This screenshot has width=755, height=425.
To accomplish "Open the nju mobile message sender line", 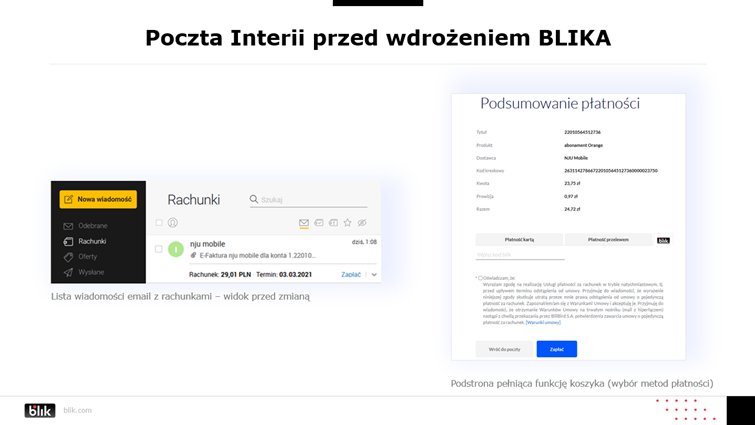I will click(208, 244).
